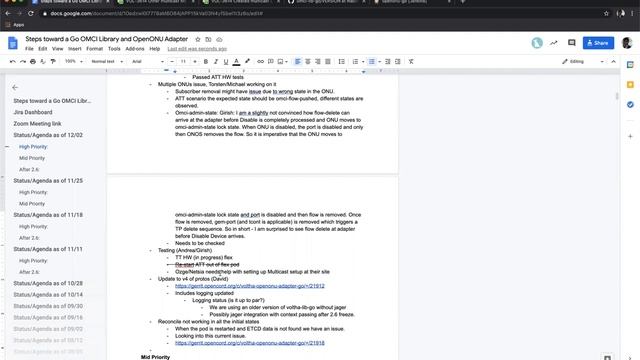Go to Google Docs home
640x360 pixels.
[13, 43]
